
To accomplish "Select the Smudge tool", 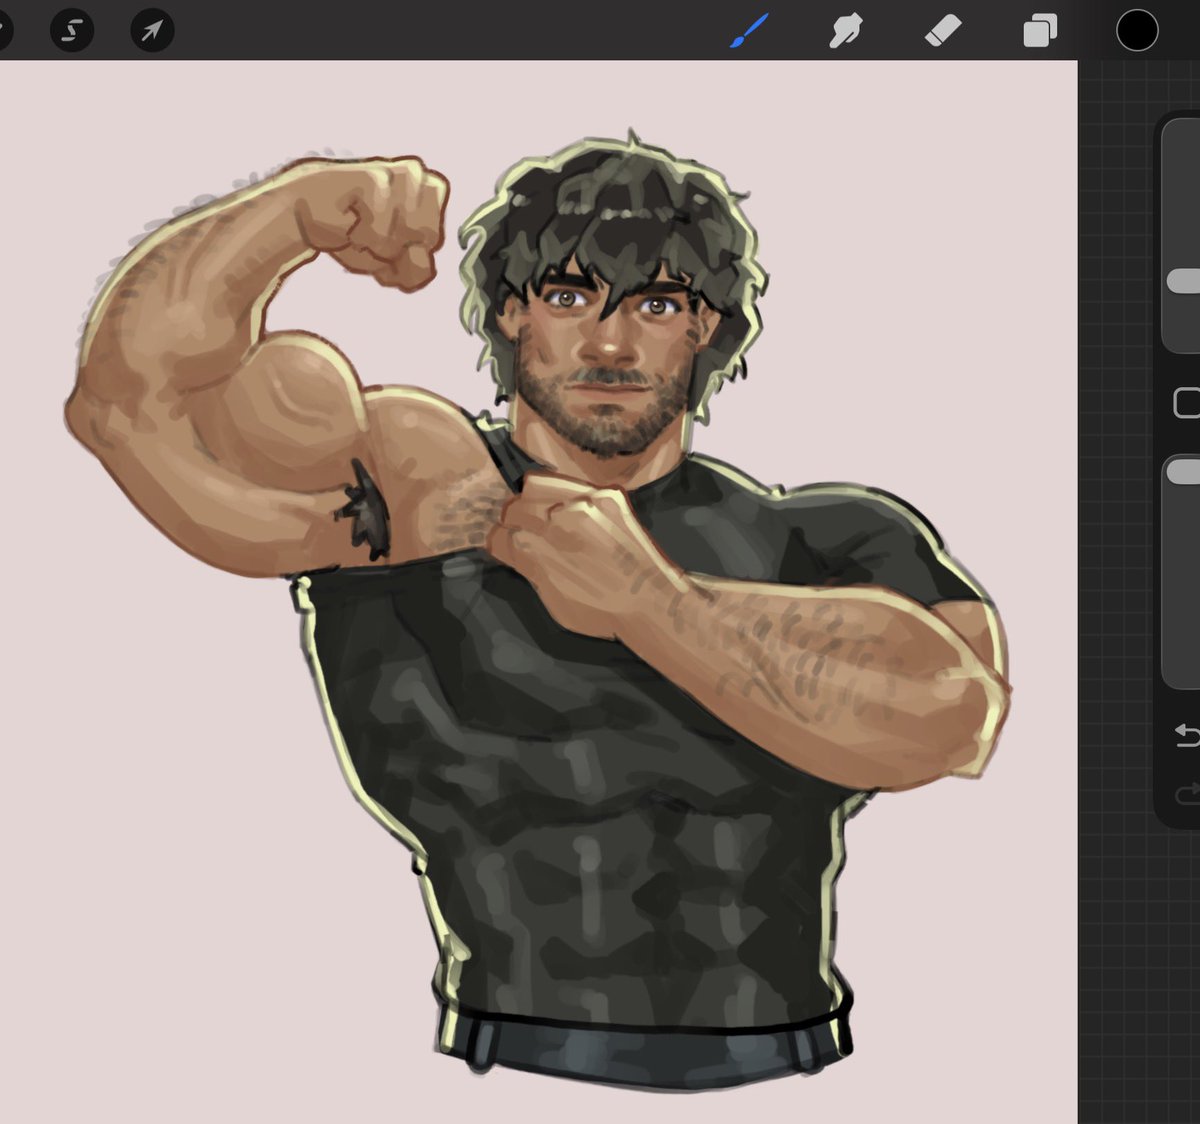I will tap(846, 31).
